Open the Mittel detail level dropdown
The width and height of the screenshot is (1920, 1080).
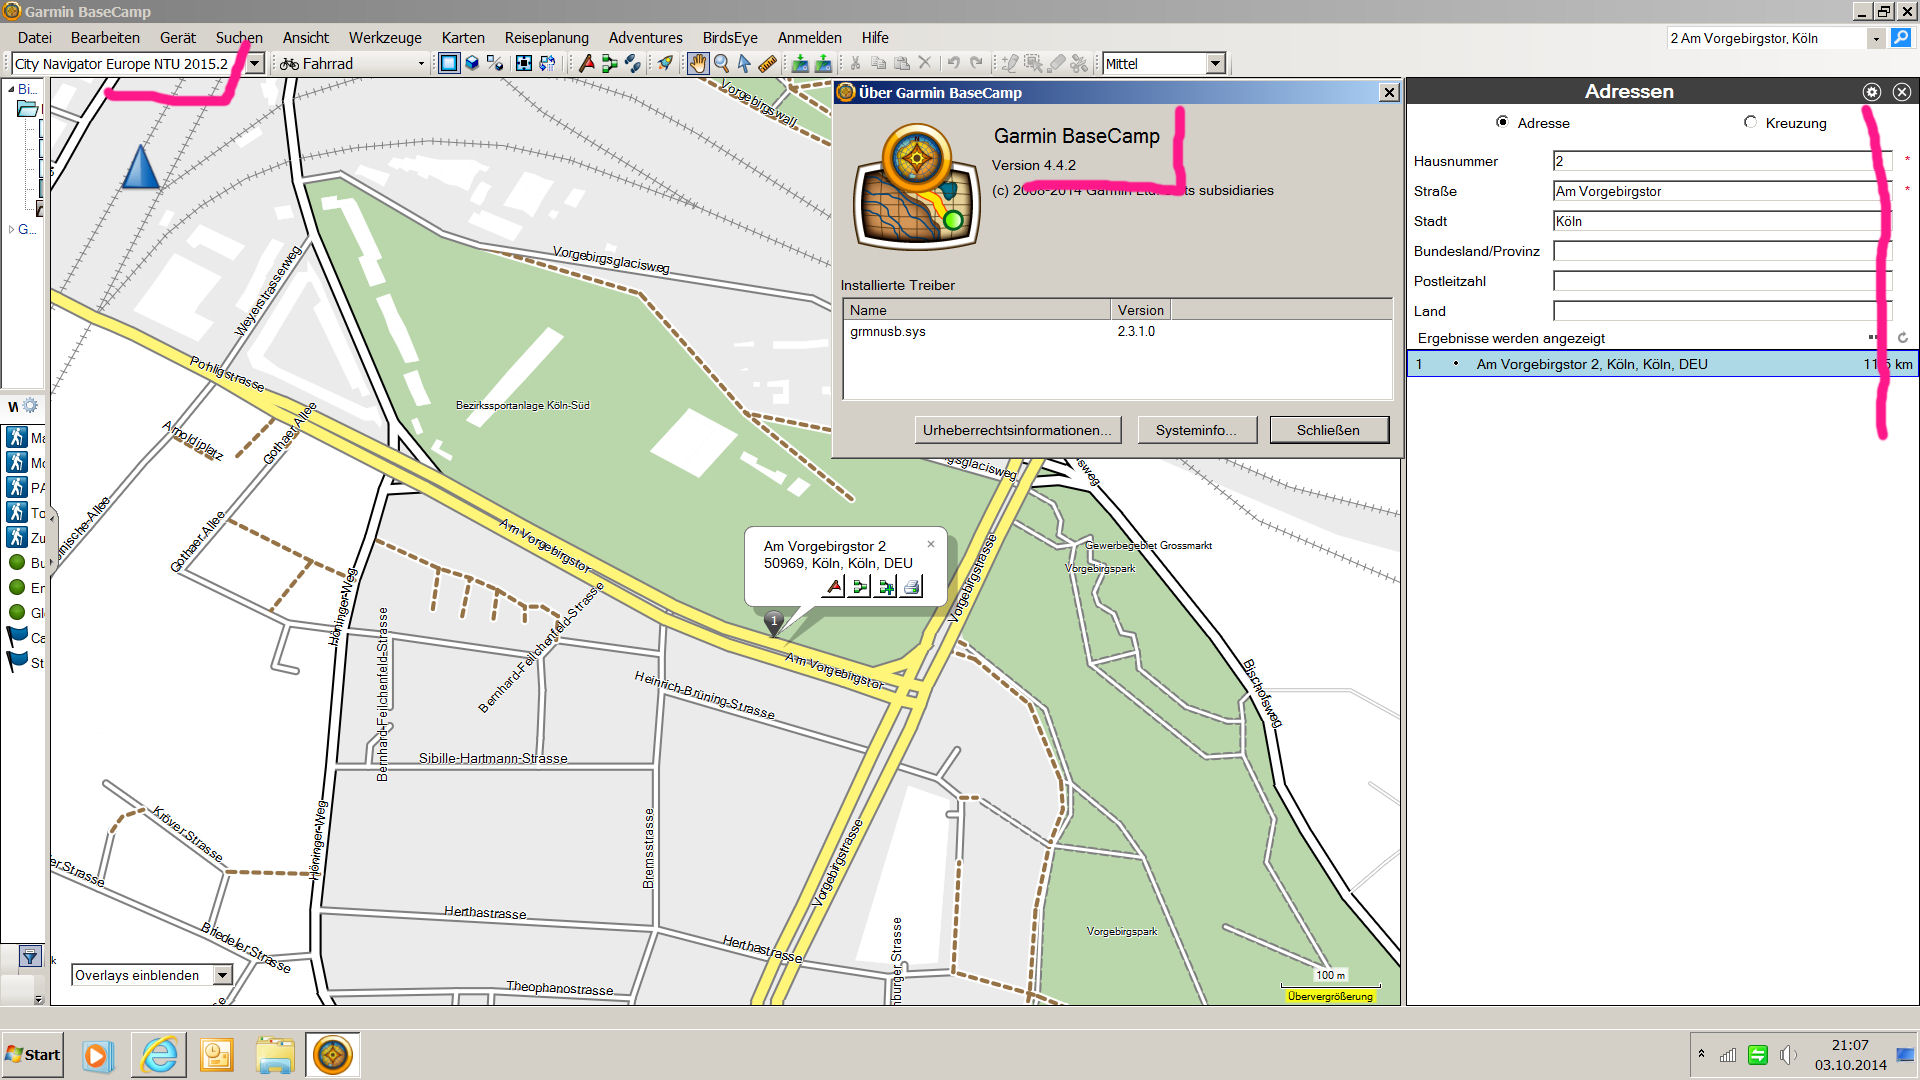click(x=1216, y=64)
